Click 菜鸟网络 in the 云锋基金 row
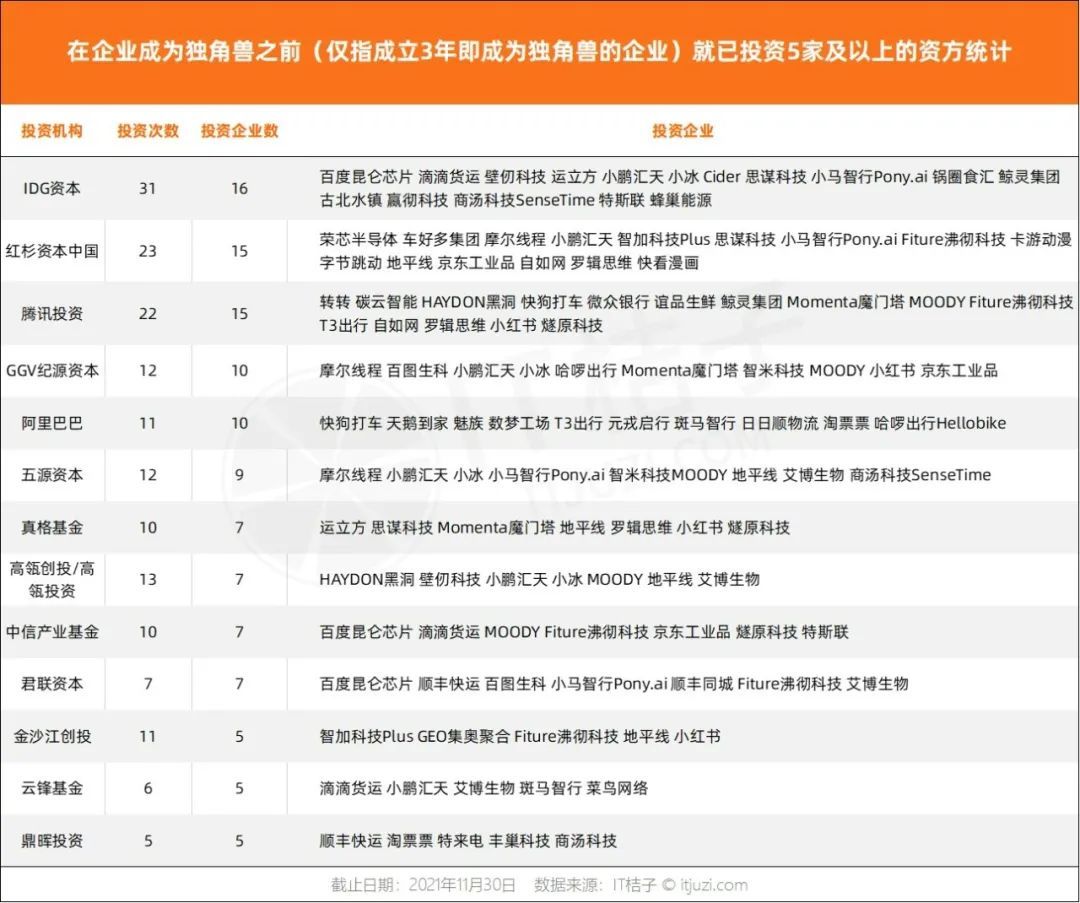The width and height of the screenshot is (1080, 903). (617, 788)
